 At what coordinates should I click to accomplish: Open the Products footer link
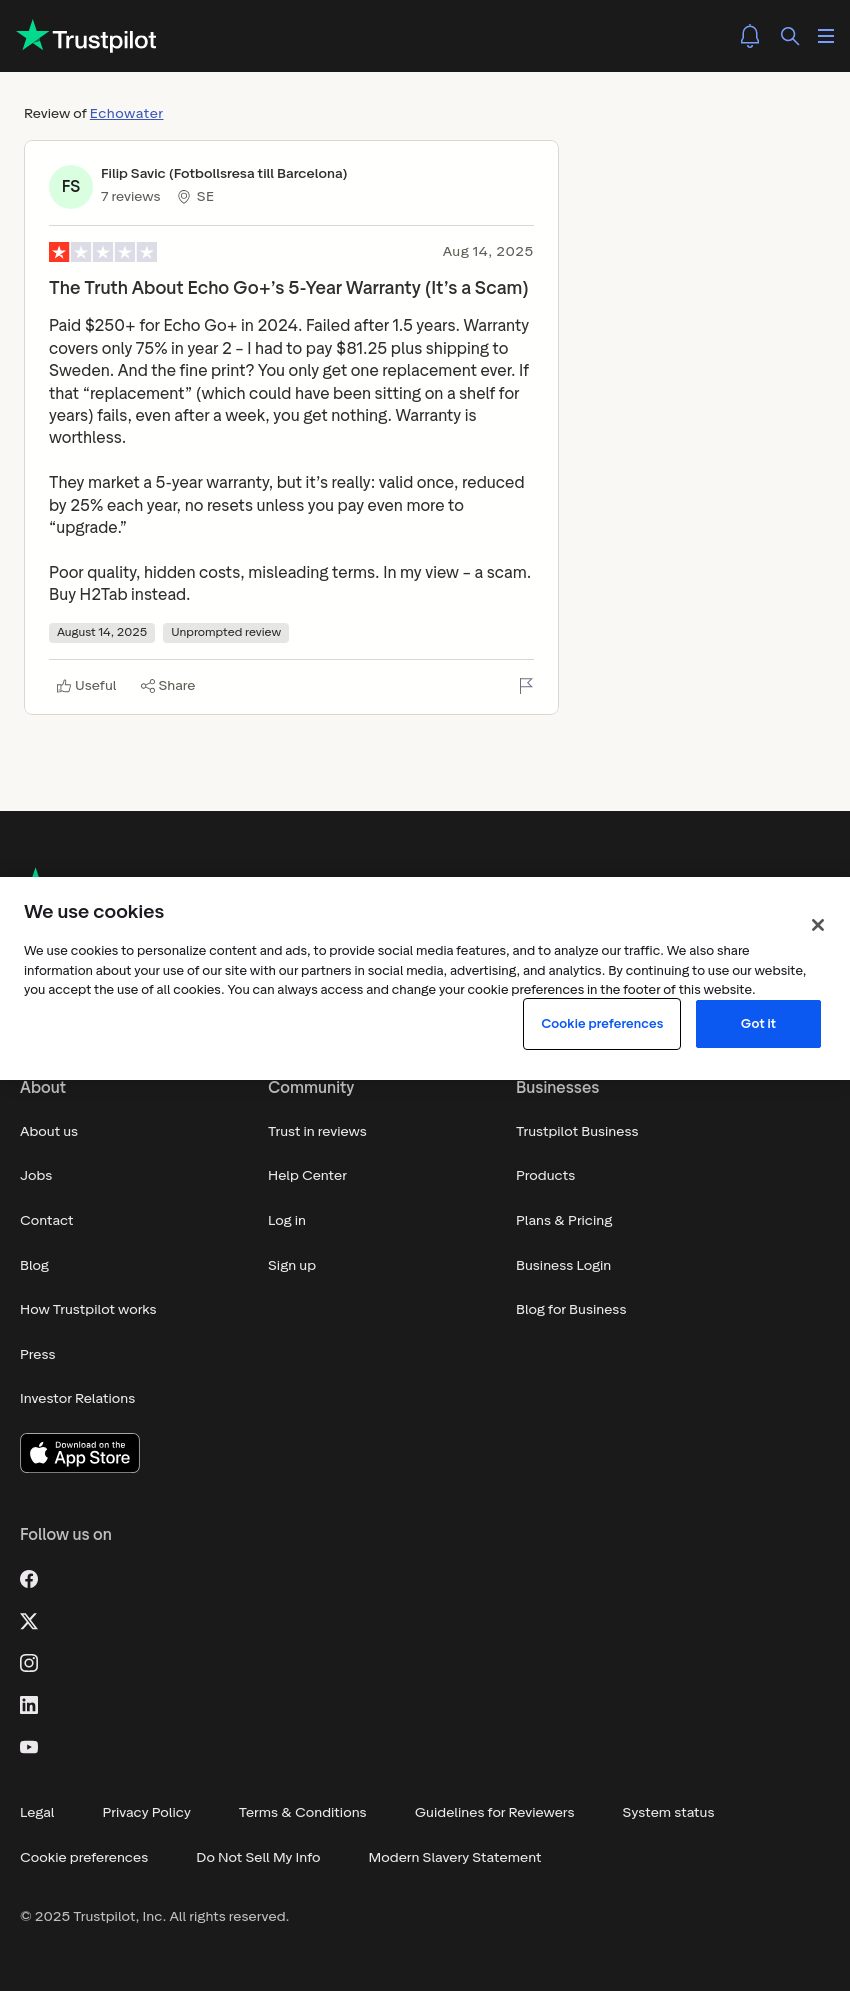point(545,1176)
